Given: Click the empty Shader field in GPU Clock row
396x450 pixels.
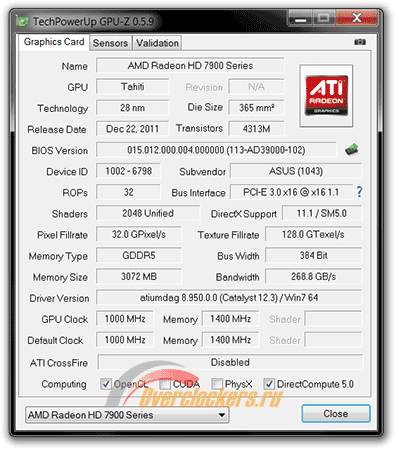Looking at the screenshot, I should point(333,319).
